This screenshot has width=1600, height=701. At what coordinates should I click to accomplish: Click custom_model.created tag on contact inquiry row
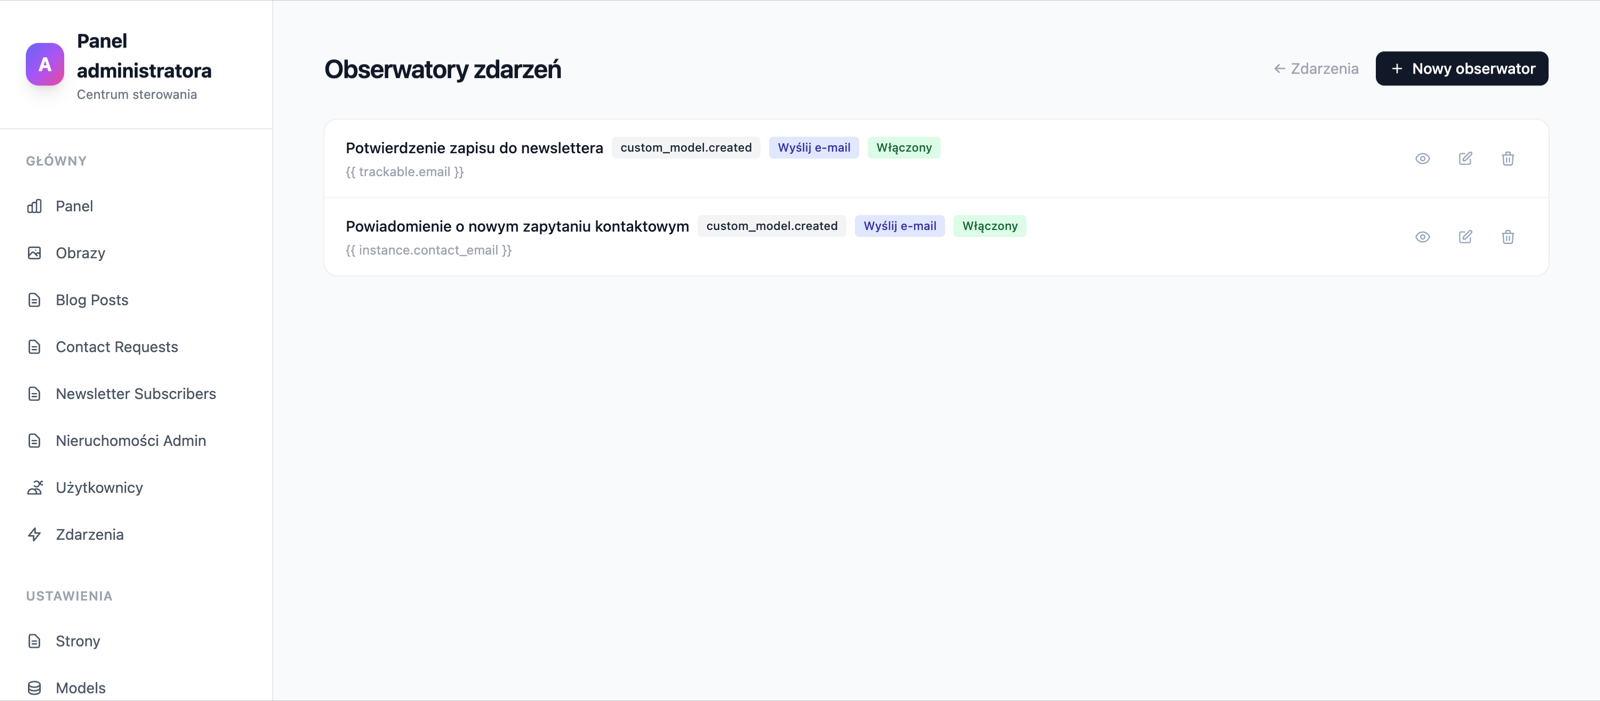[x=772, y=226]
